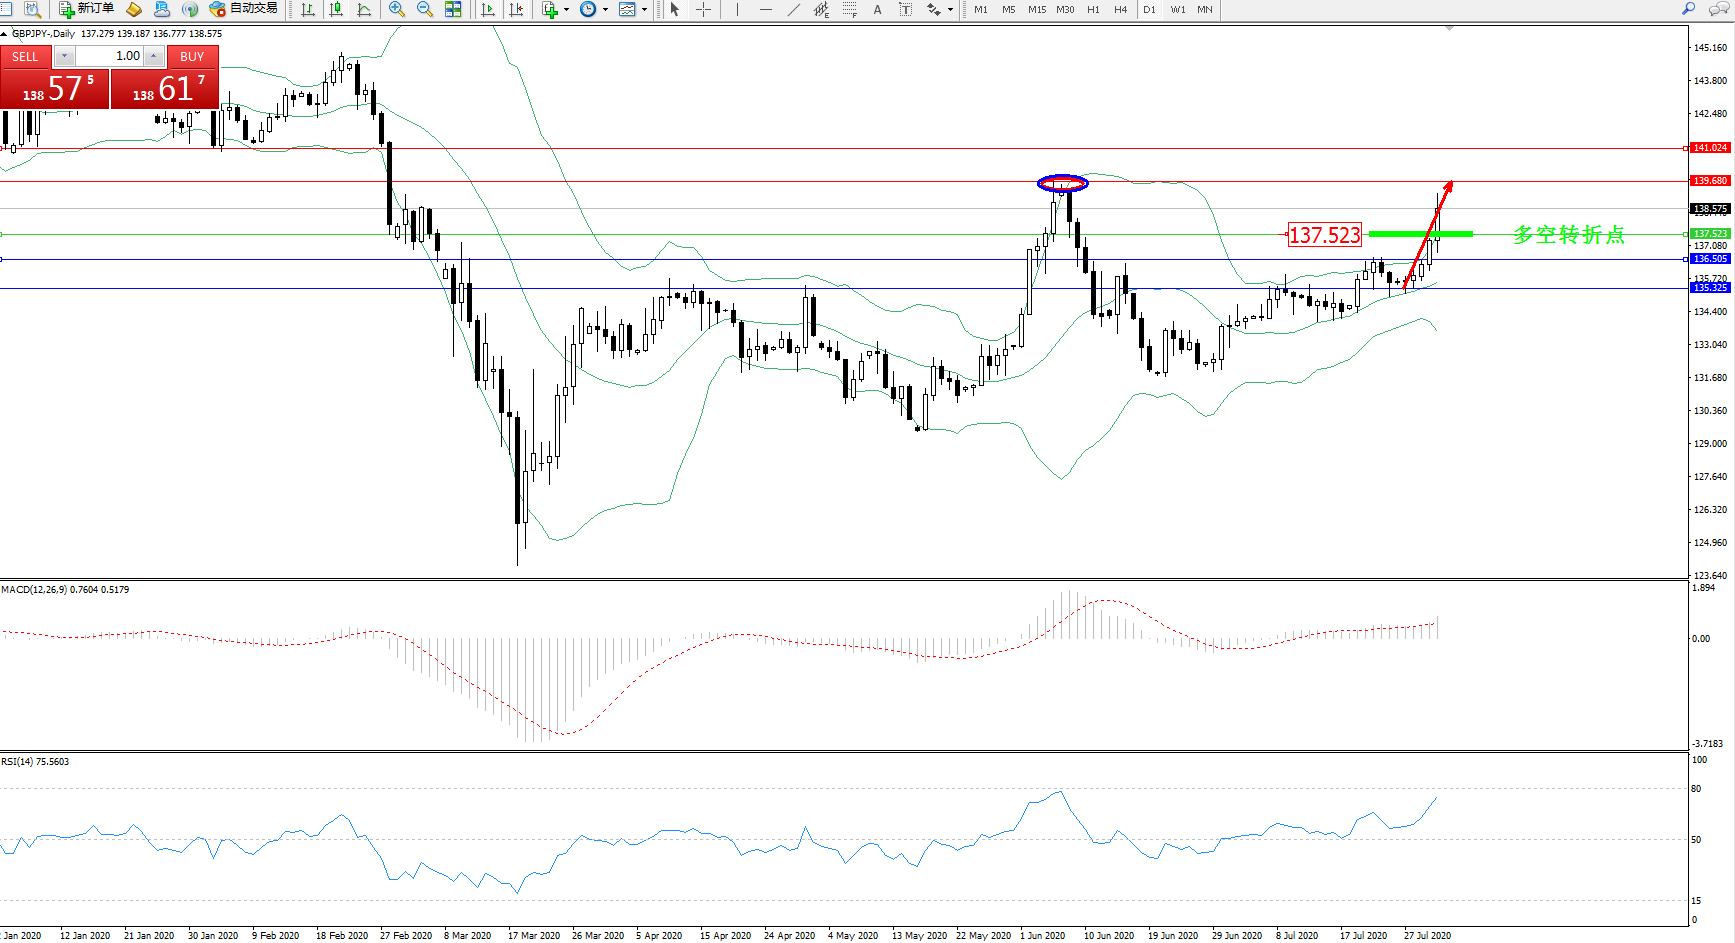The image size is (1735, 943).
Task: Switch to W1 timeframe
Action: 1178,9
